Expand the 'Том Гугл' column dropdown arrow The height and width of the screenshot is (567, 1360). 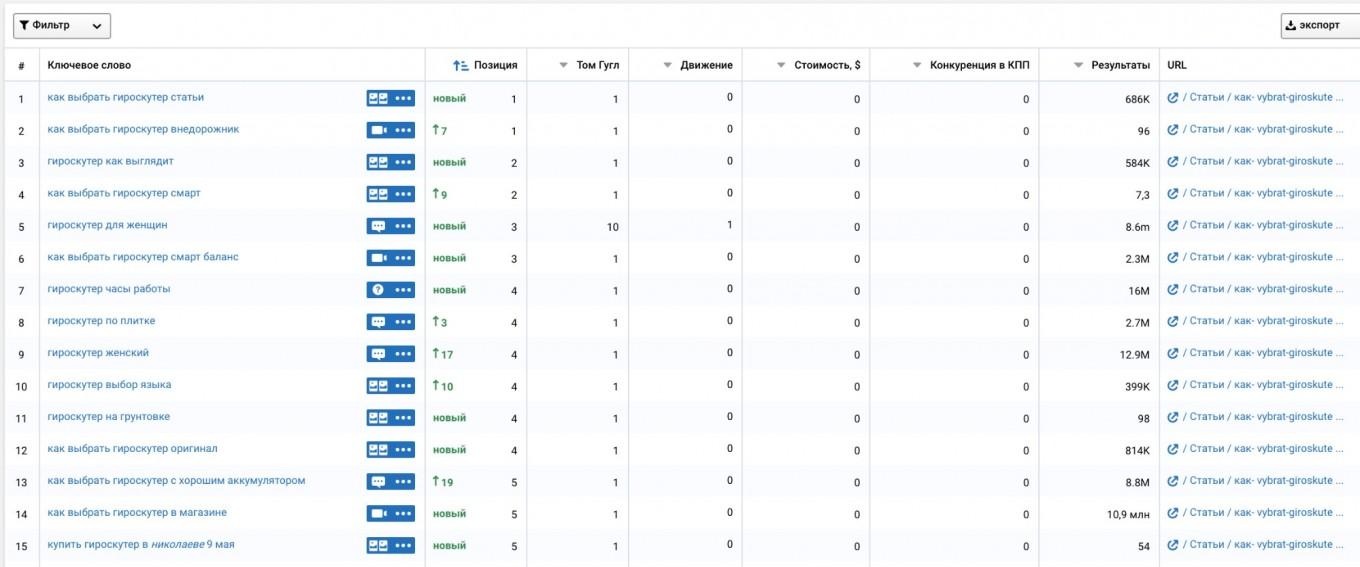tap(563, 66)
